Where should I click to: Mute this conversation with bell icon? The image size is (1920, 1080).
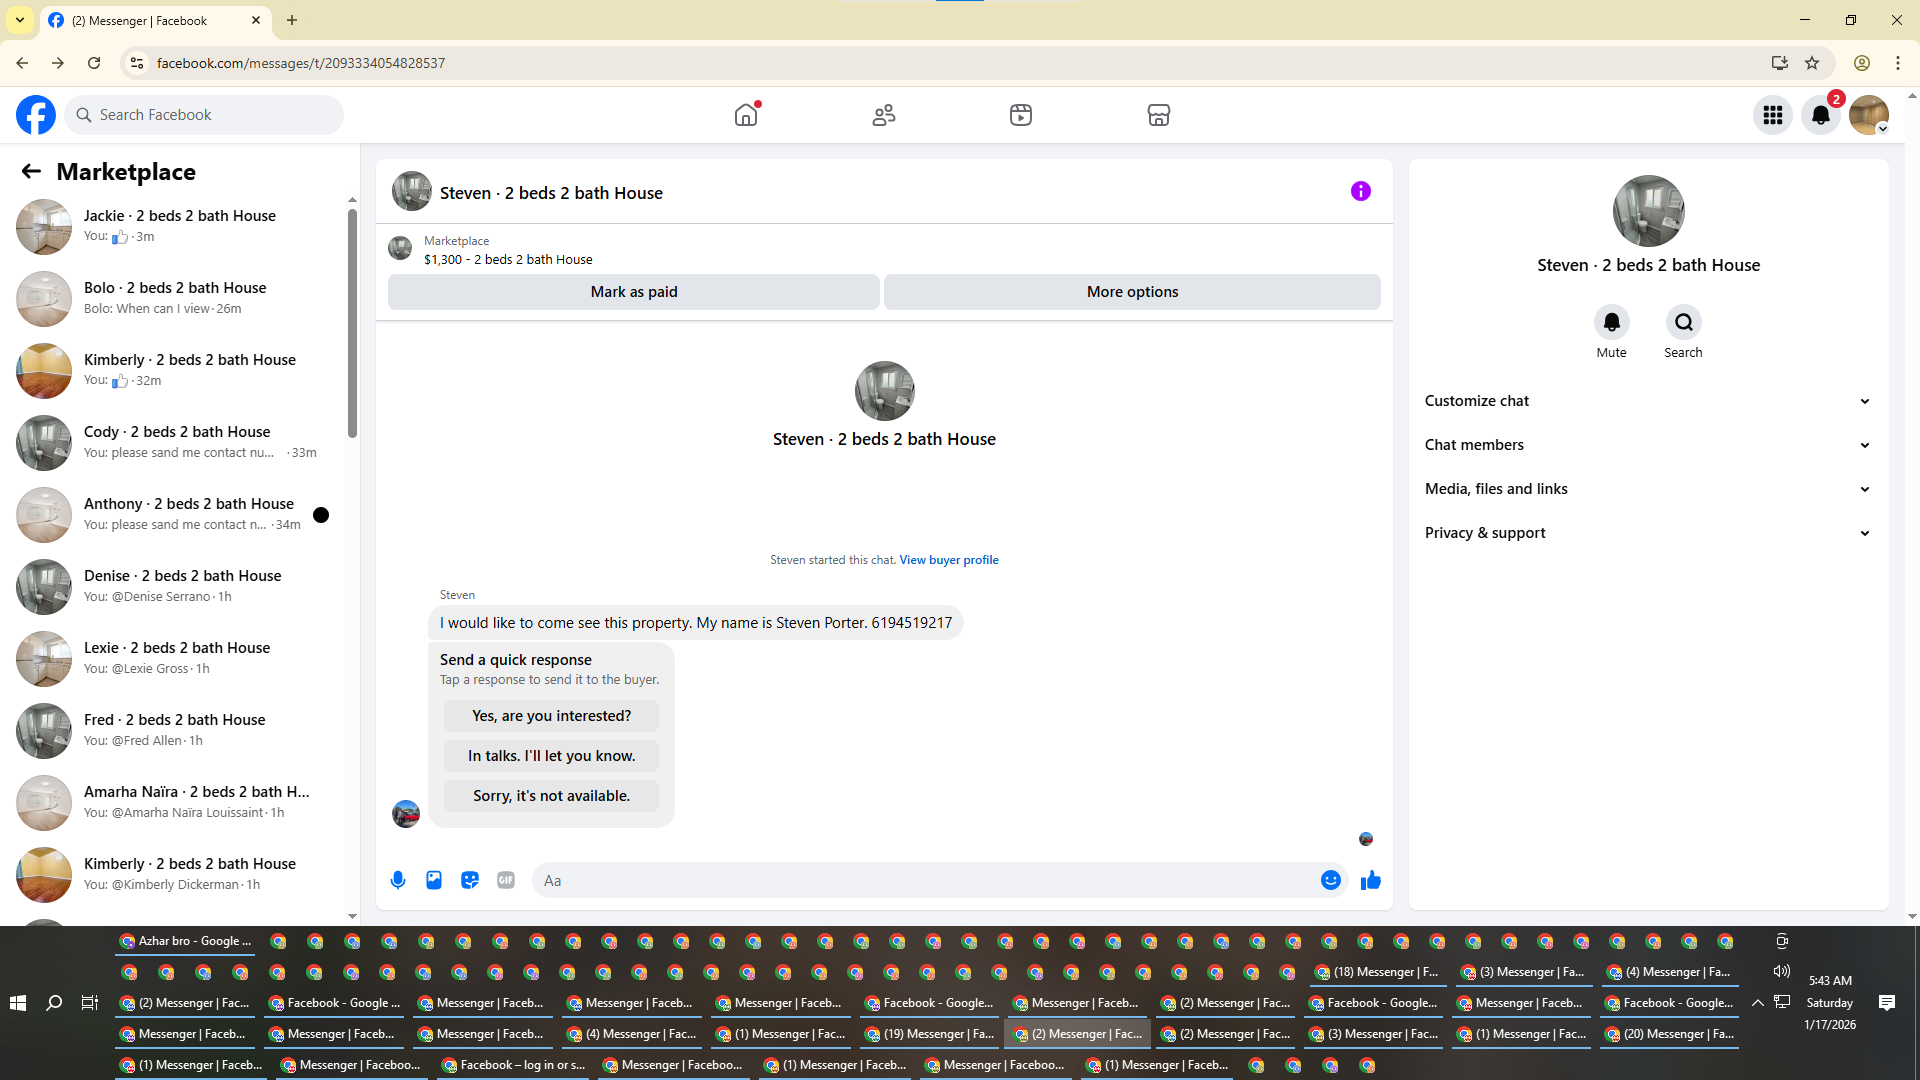1611,322
